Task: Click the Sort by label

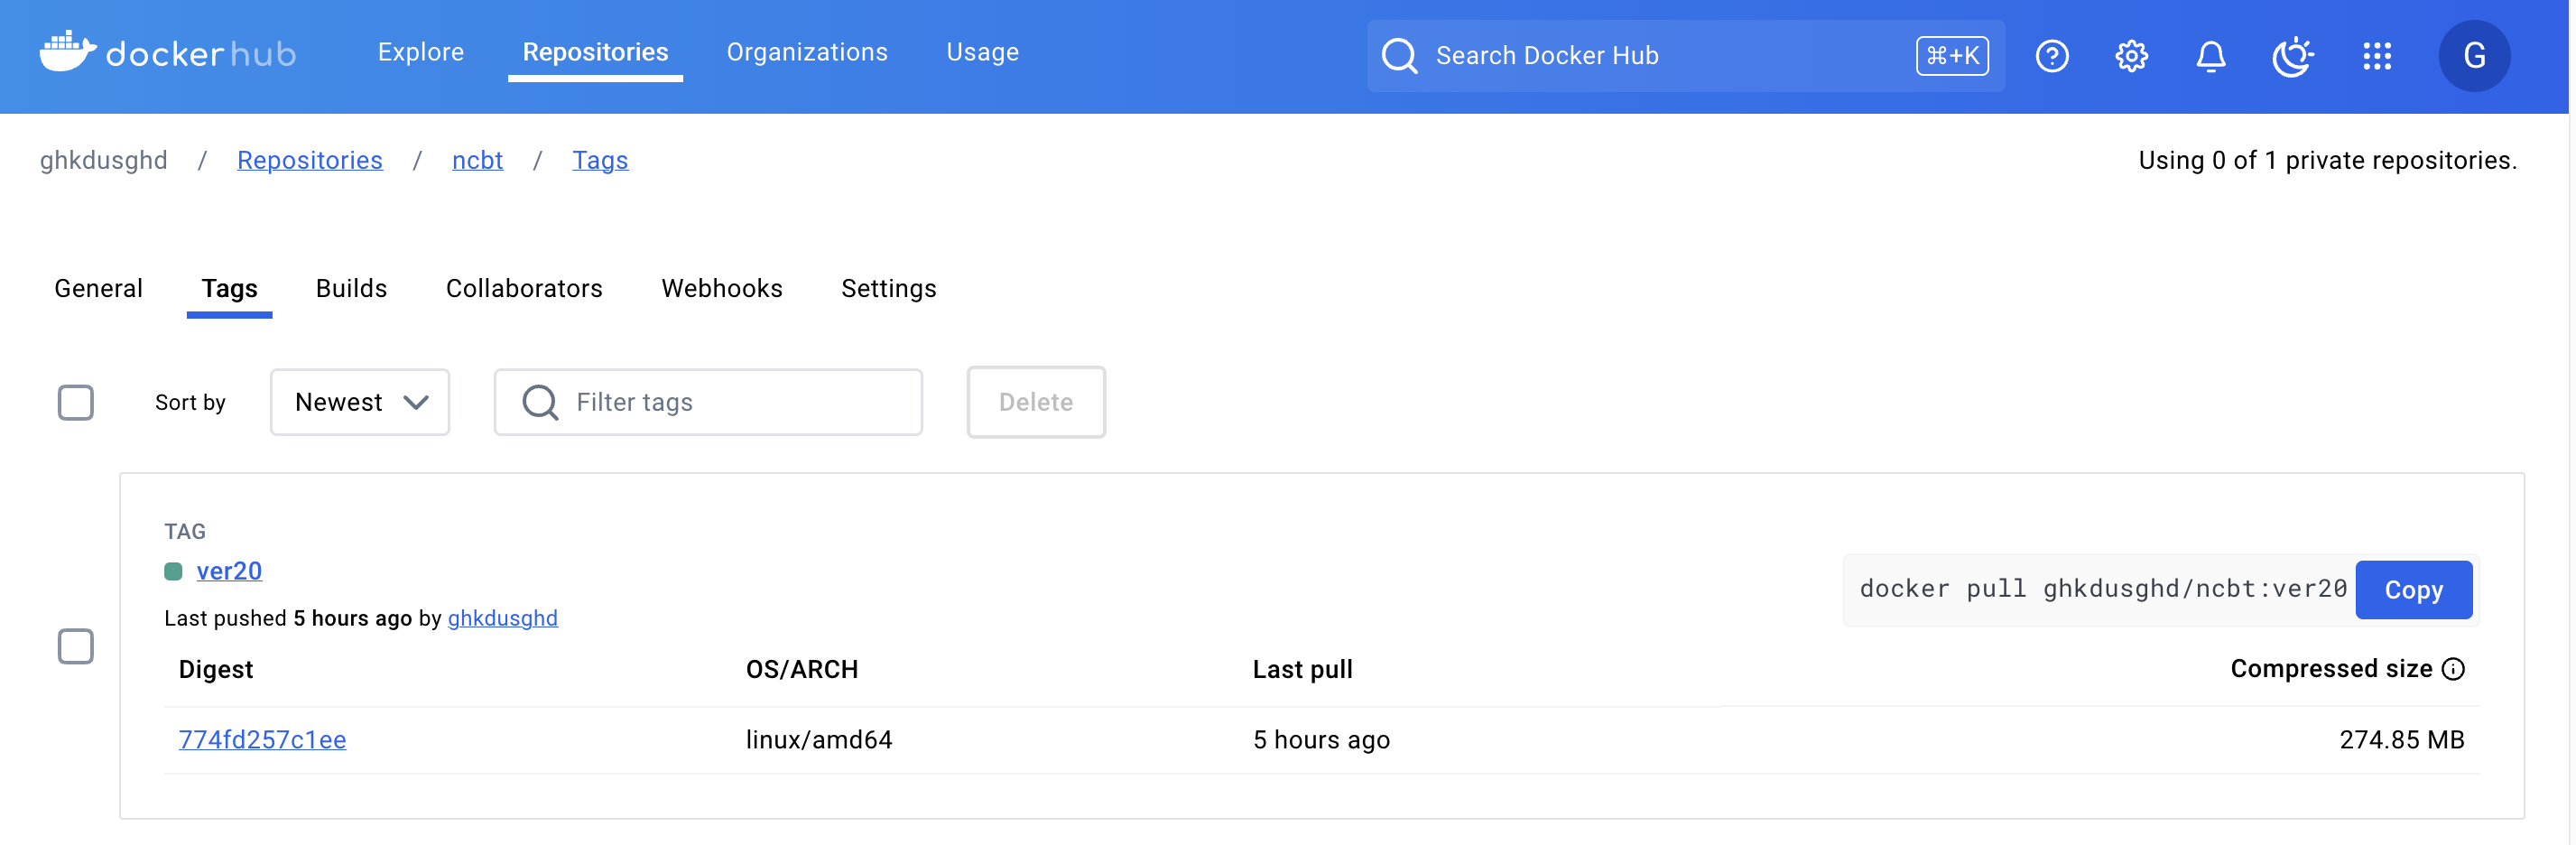Action: 190,402
